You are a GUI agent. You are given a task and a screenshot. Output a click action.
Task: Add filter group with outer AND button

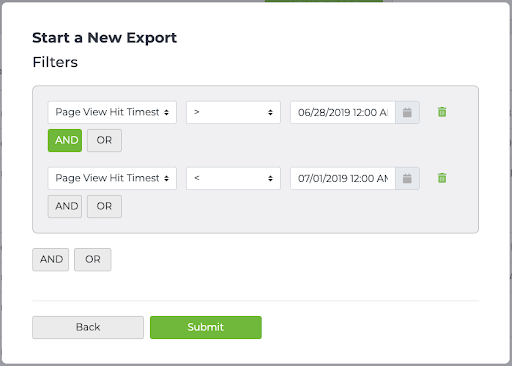coord(51,259)
